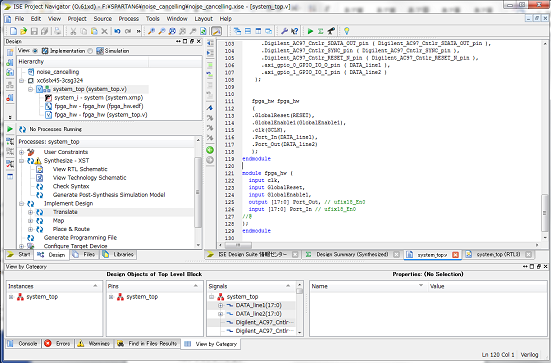Click the light bulb tips icon
The height and width of the screenshot is (363, 551).
click(x=346, y=31)
